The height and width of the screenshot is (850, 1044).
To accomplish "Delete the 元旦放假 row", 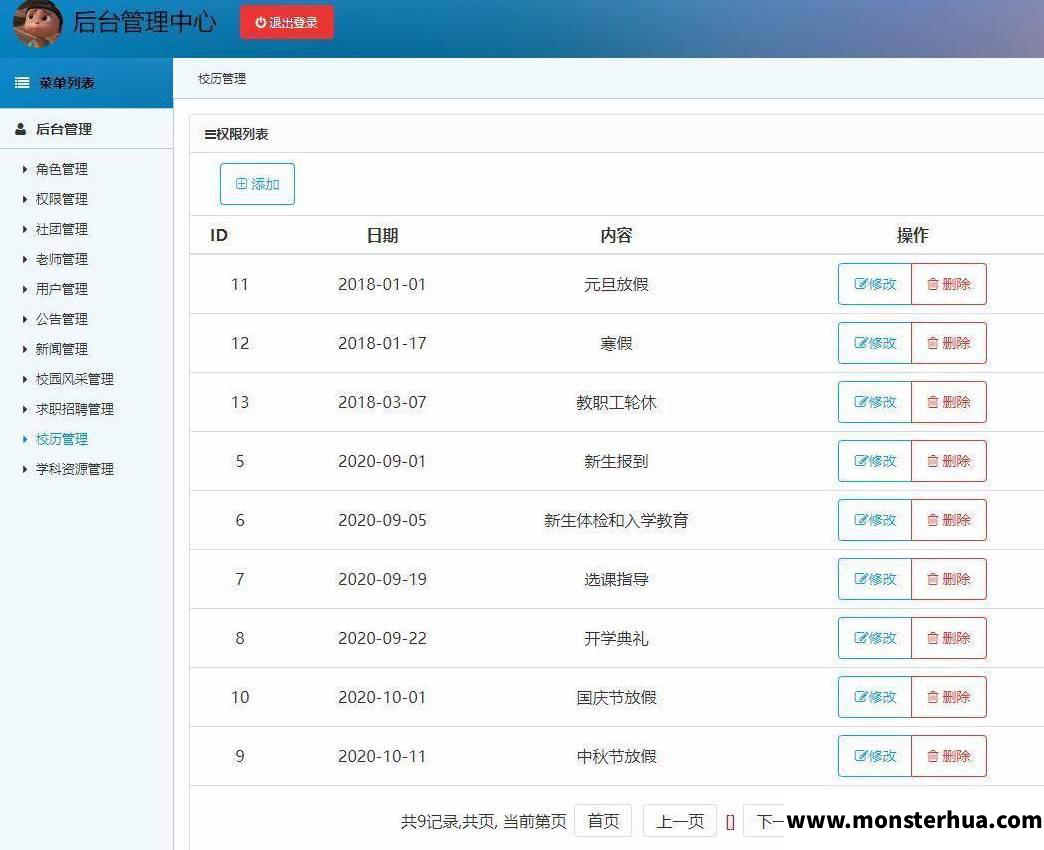I will click(x=949, y=284).
